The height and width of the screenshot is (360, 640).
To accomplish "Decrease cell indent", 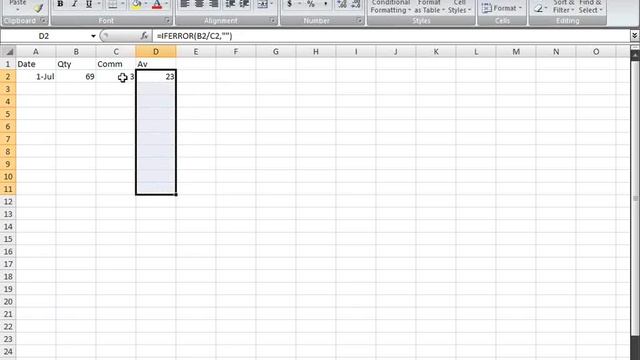I will coord(230,4).
